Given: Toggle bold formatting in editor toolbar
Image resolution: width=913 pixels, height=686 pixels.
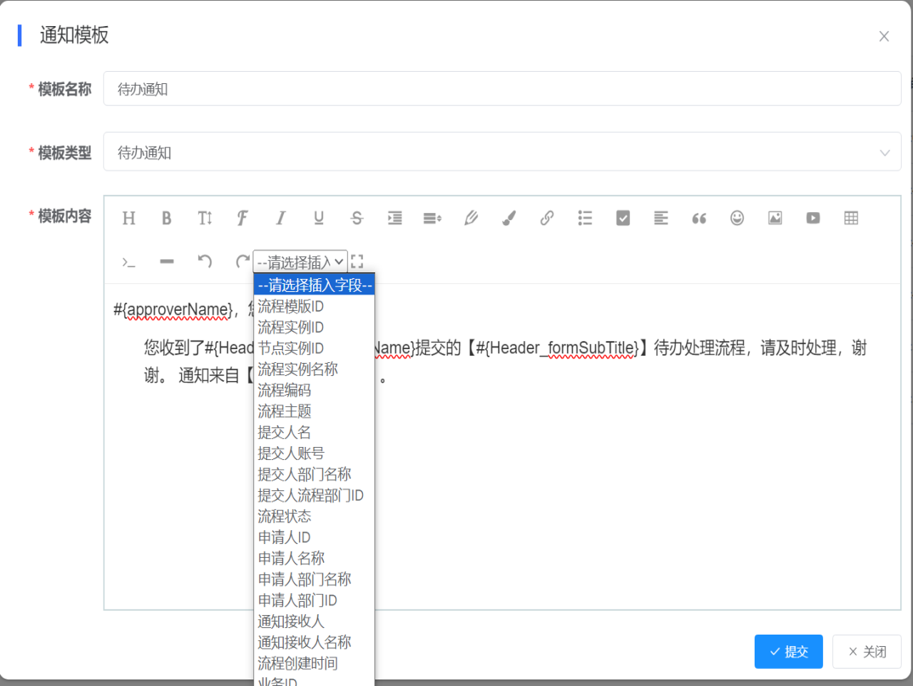Looking at the screenshot, I should coord(167,218).
